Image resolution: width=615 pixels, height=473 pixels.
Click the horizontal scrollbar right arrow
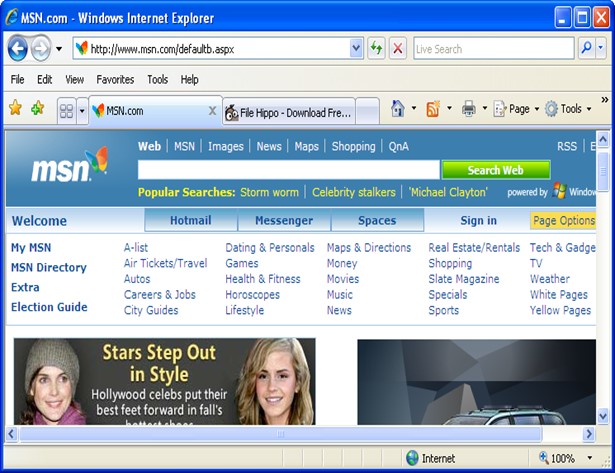tap(588, 434)
